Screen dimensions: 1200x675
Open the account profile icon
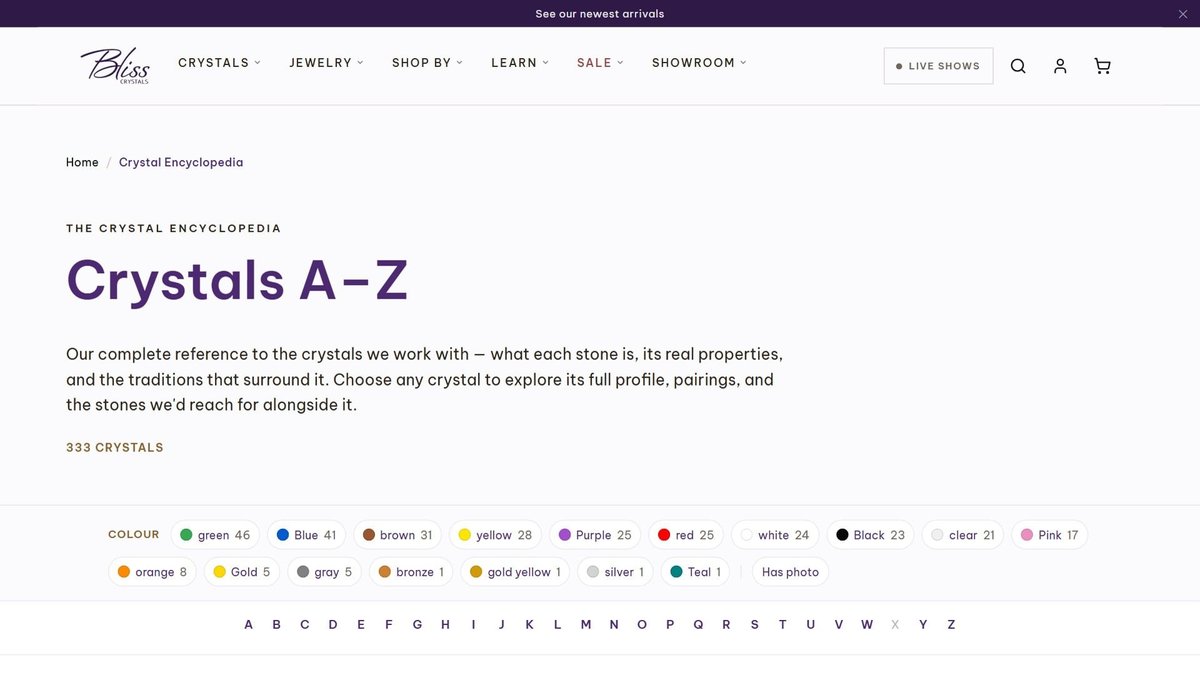[x=1060, y=66]
